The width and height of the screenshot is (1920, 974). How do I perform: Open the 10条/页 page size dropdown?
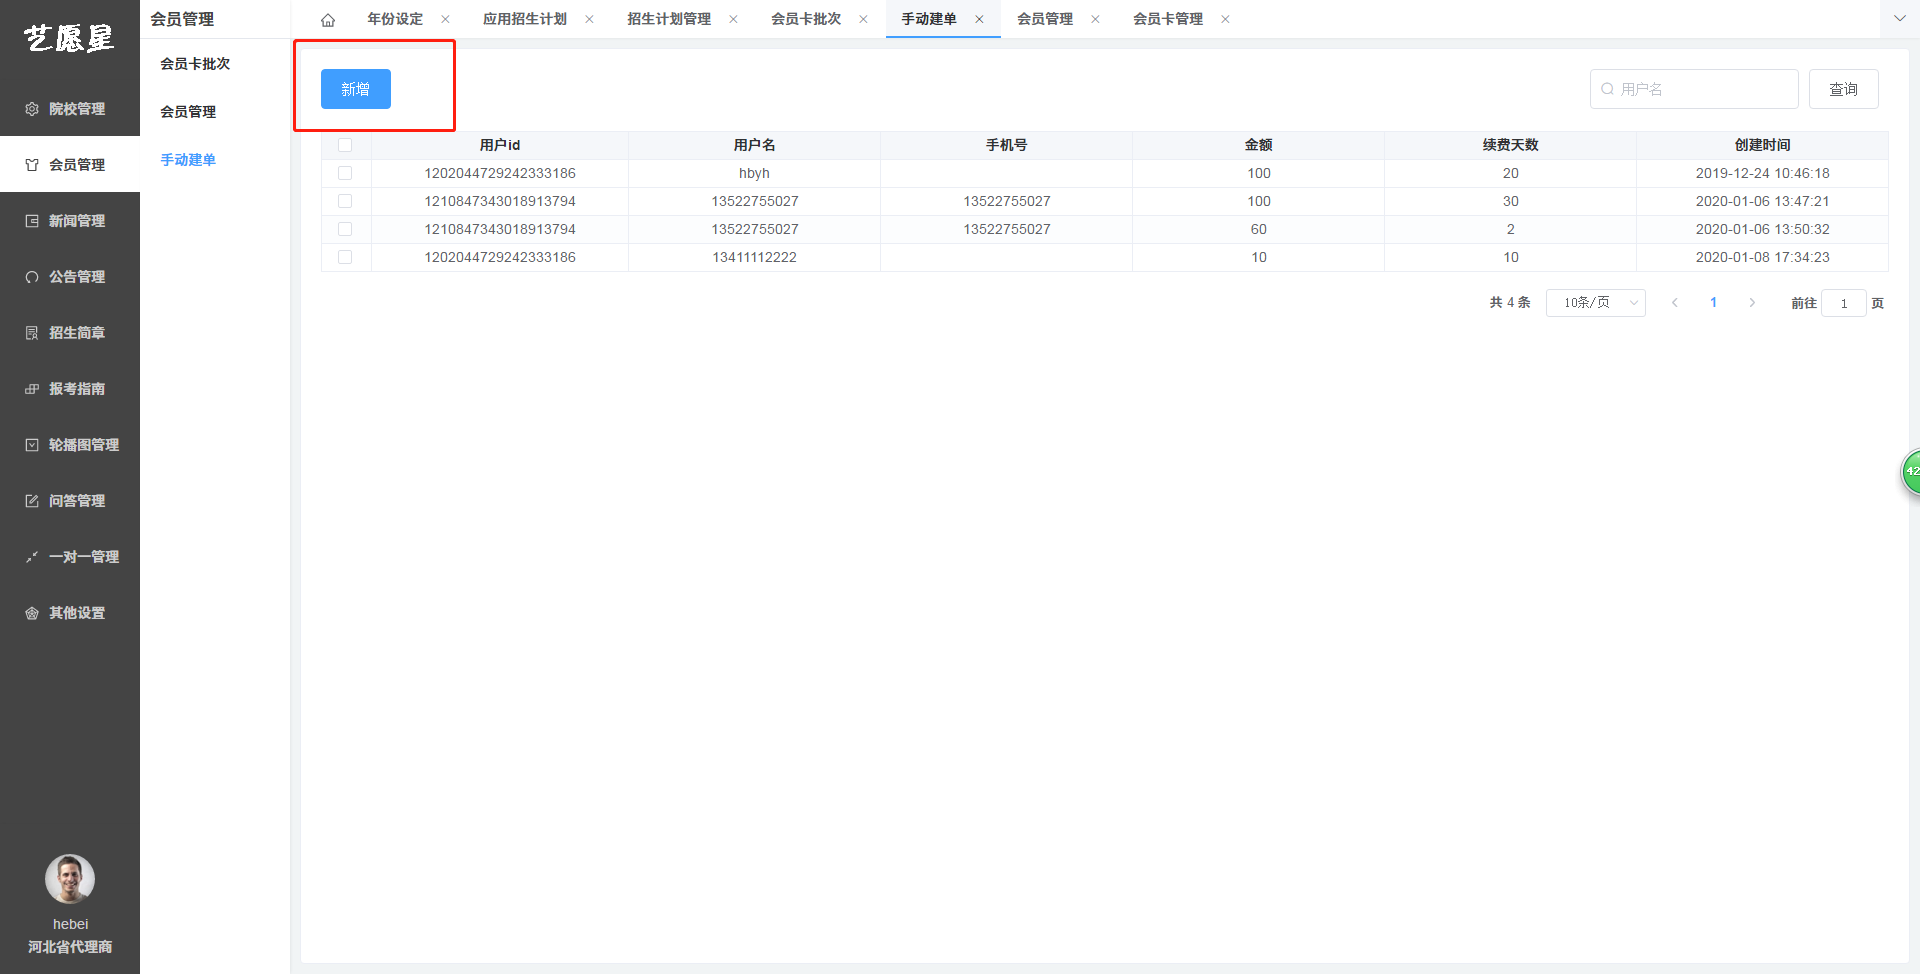coord(1596,303)
